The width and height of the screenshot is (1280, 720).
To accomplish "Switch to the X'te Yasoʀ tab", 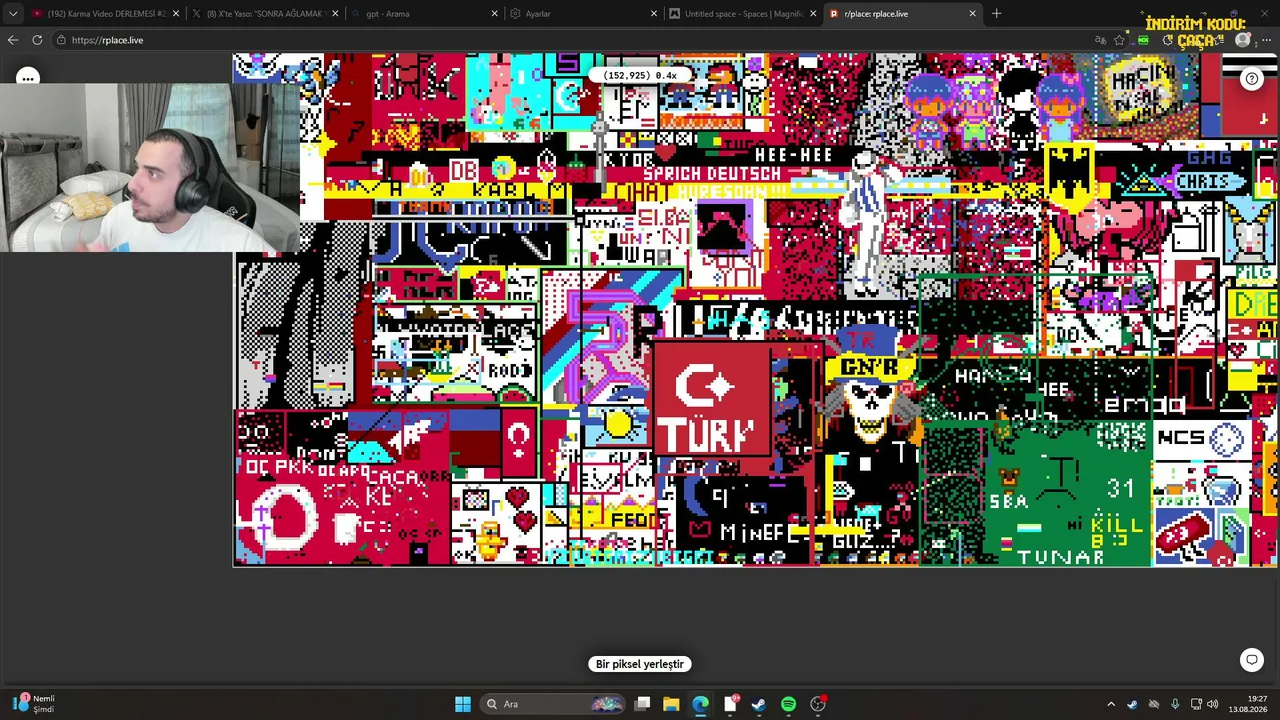I will 265,14.
